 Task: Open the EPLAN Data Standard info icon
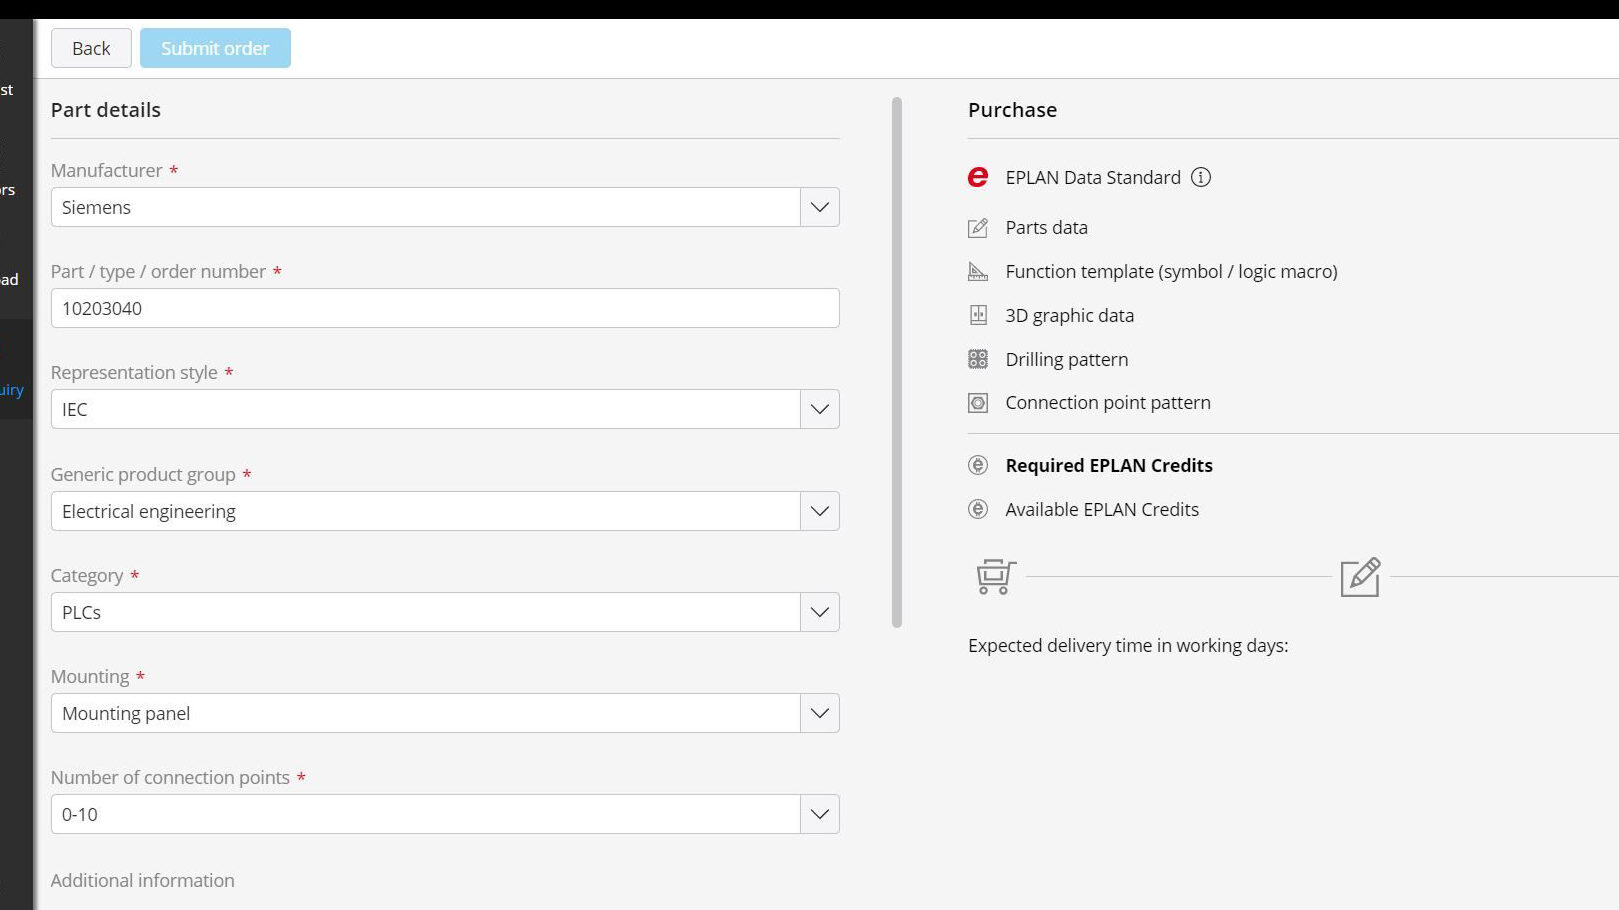1201,177
